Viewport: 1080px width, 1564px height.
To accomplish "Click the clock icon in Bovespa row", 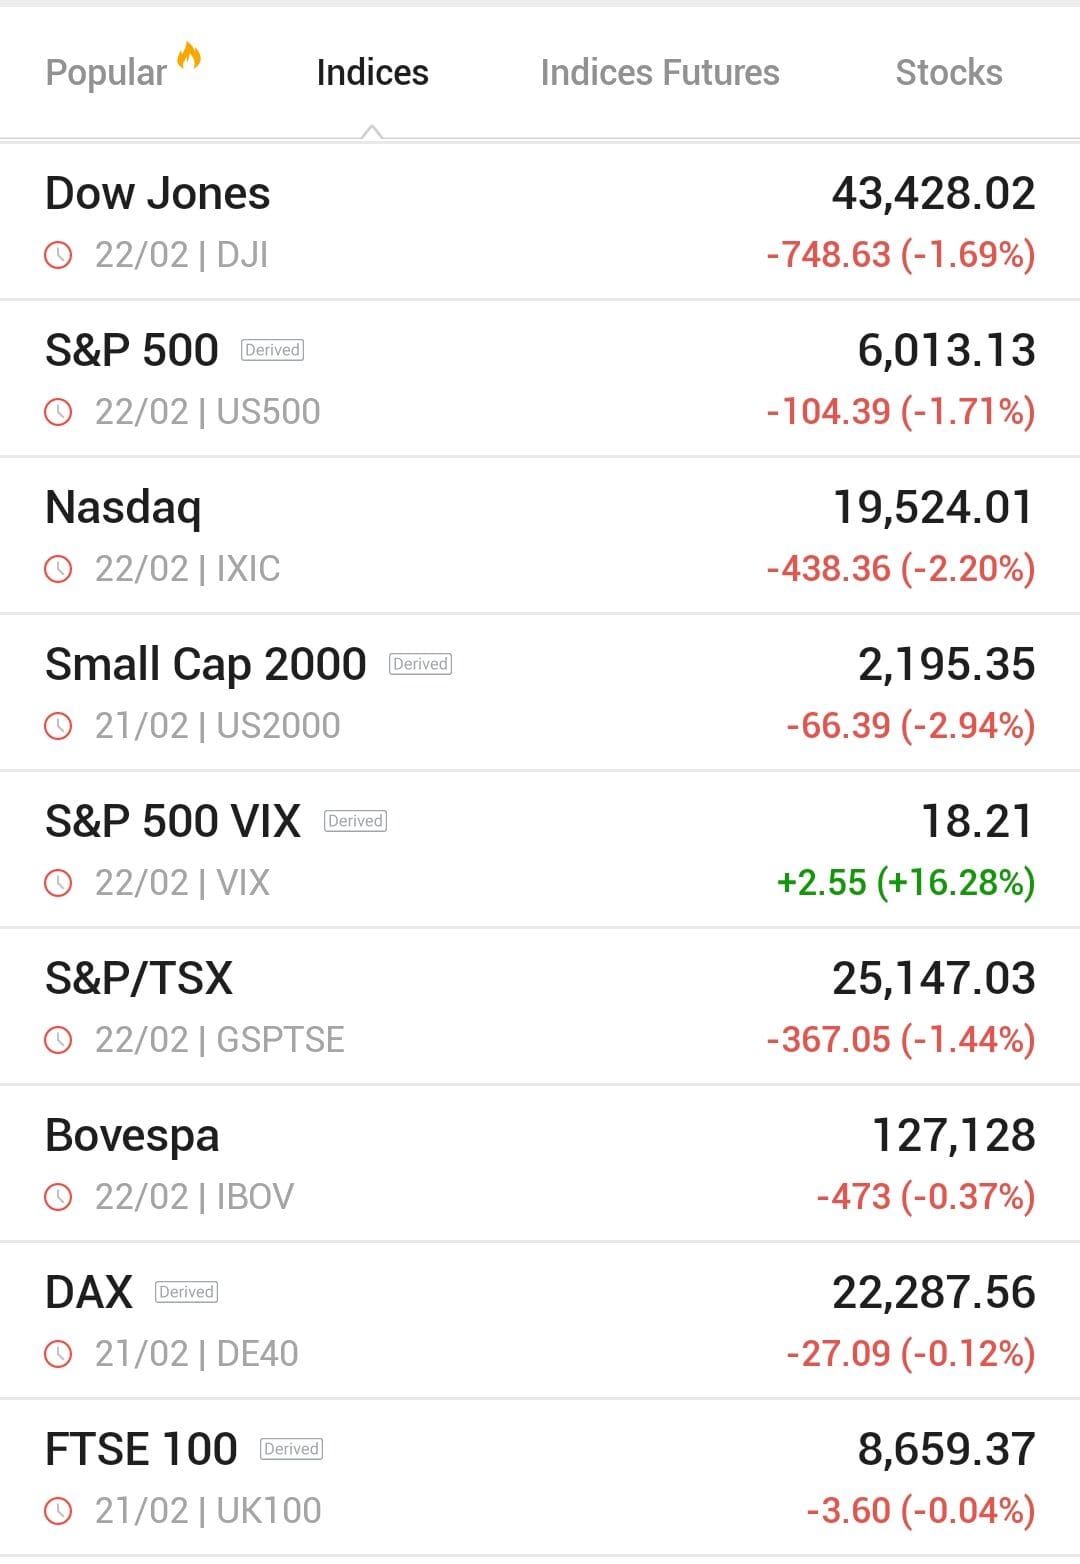I will (x=59, y=1198).
